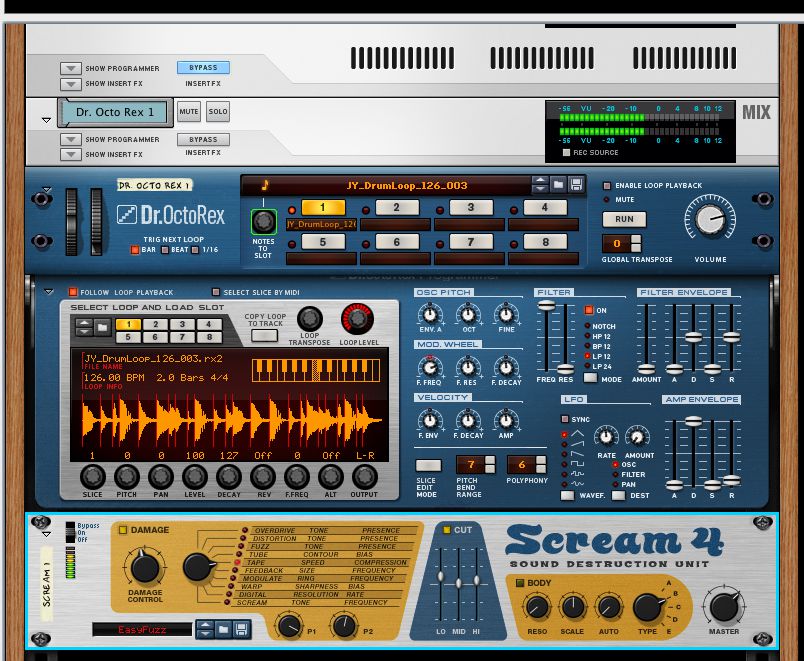The height and width of the screenshot is (661, 804).
Task: Click the Osc Pitch Fine knob
Action: [506, 314]
